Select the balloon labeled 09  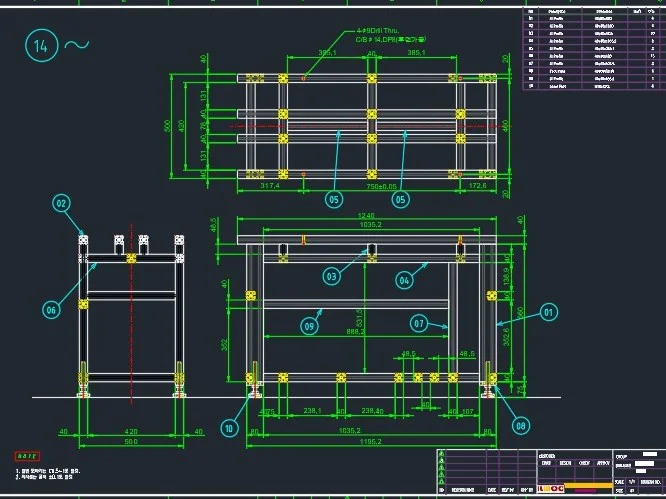(x=310, y=325)
